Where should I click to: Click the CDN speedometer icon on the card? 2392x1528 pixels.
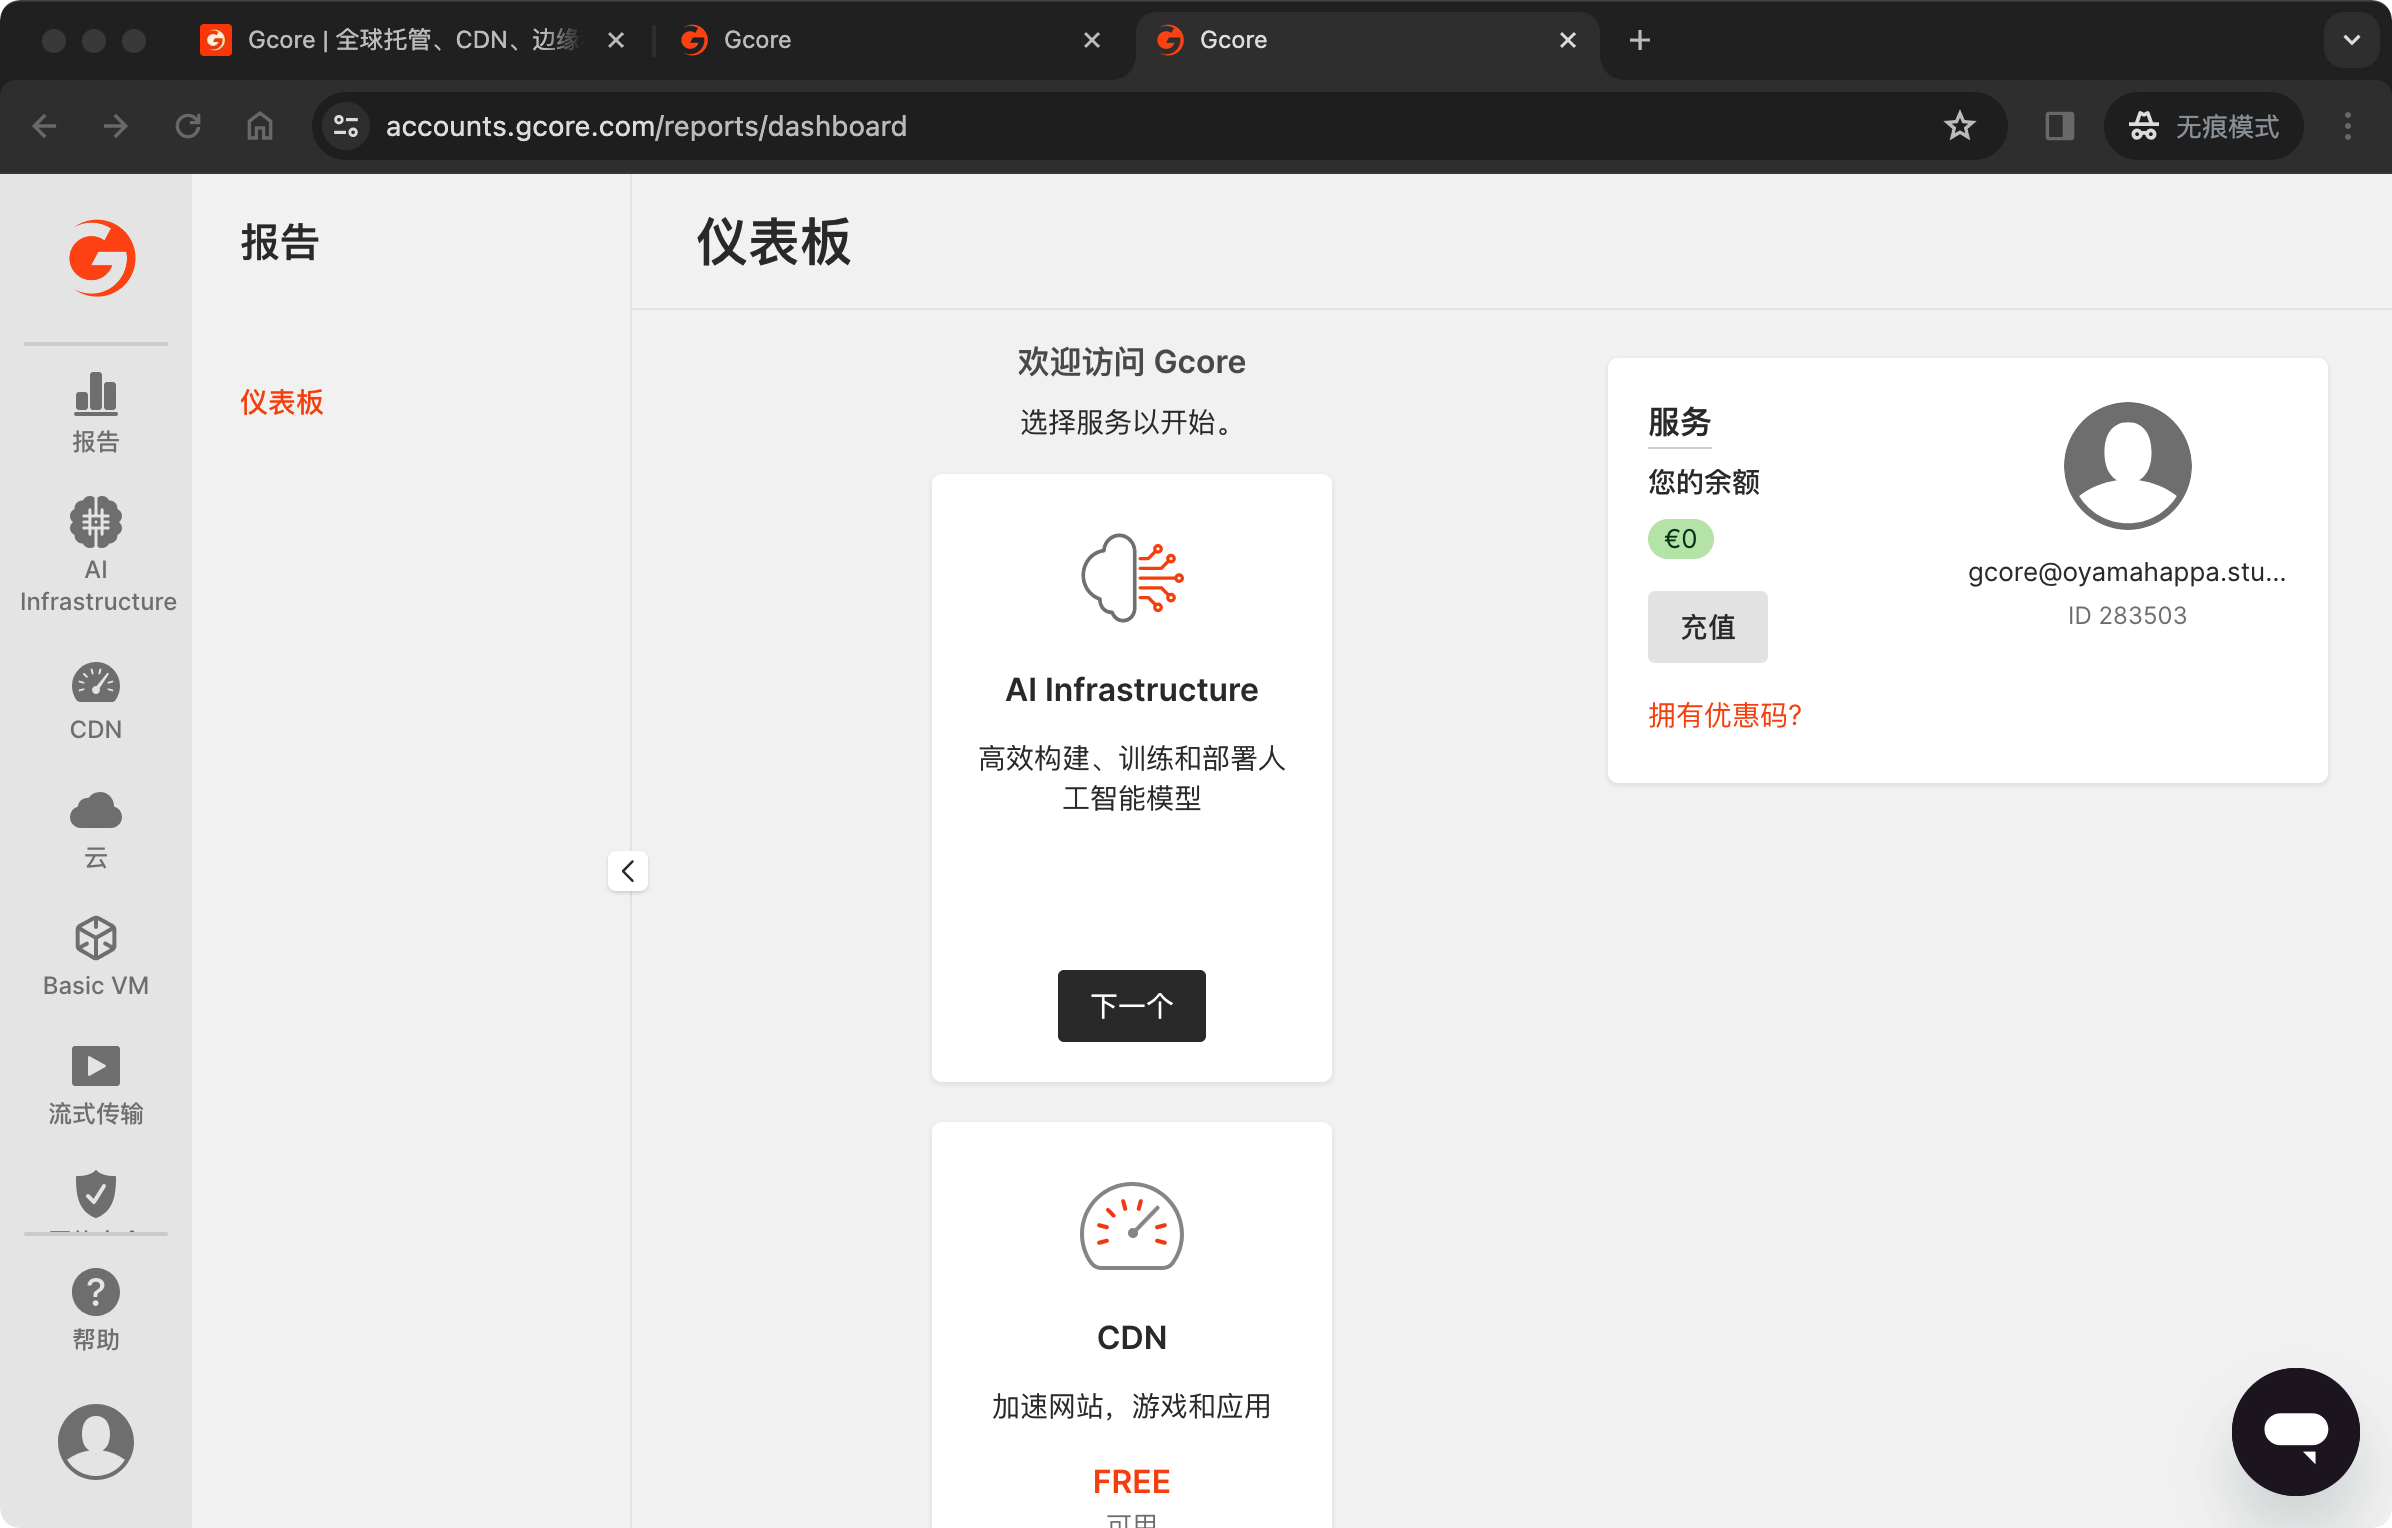click(x=1132, y=1226)
